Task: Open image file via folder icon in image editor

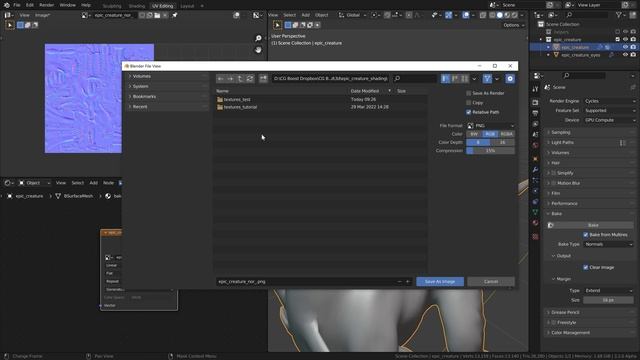Action: [x=157, y=15]
